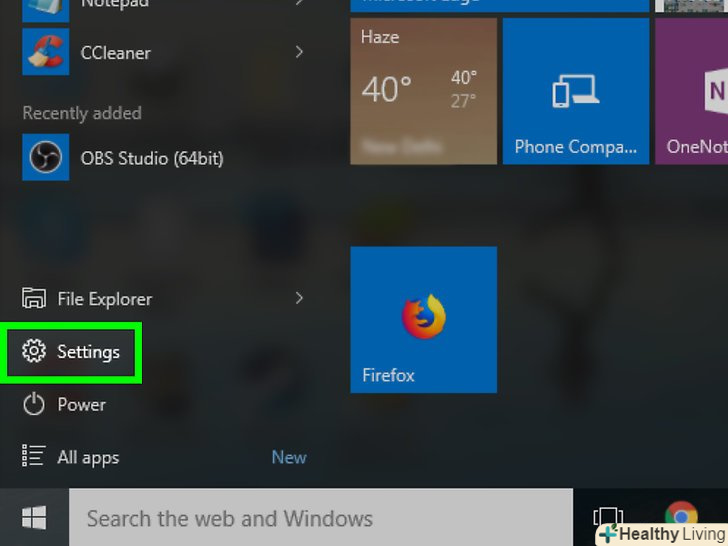Viewport: 728px width, 546px height.
Task: Click the Windows Start button
Action: (34, 517)
